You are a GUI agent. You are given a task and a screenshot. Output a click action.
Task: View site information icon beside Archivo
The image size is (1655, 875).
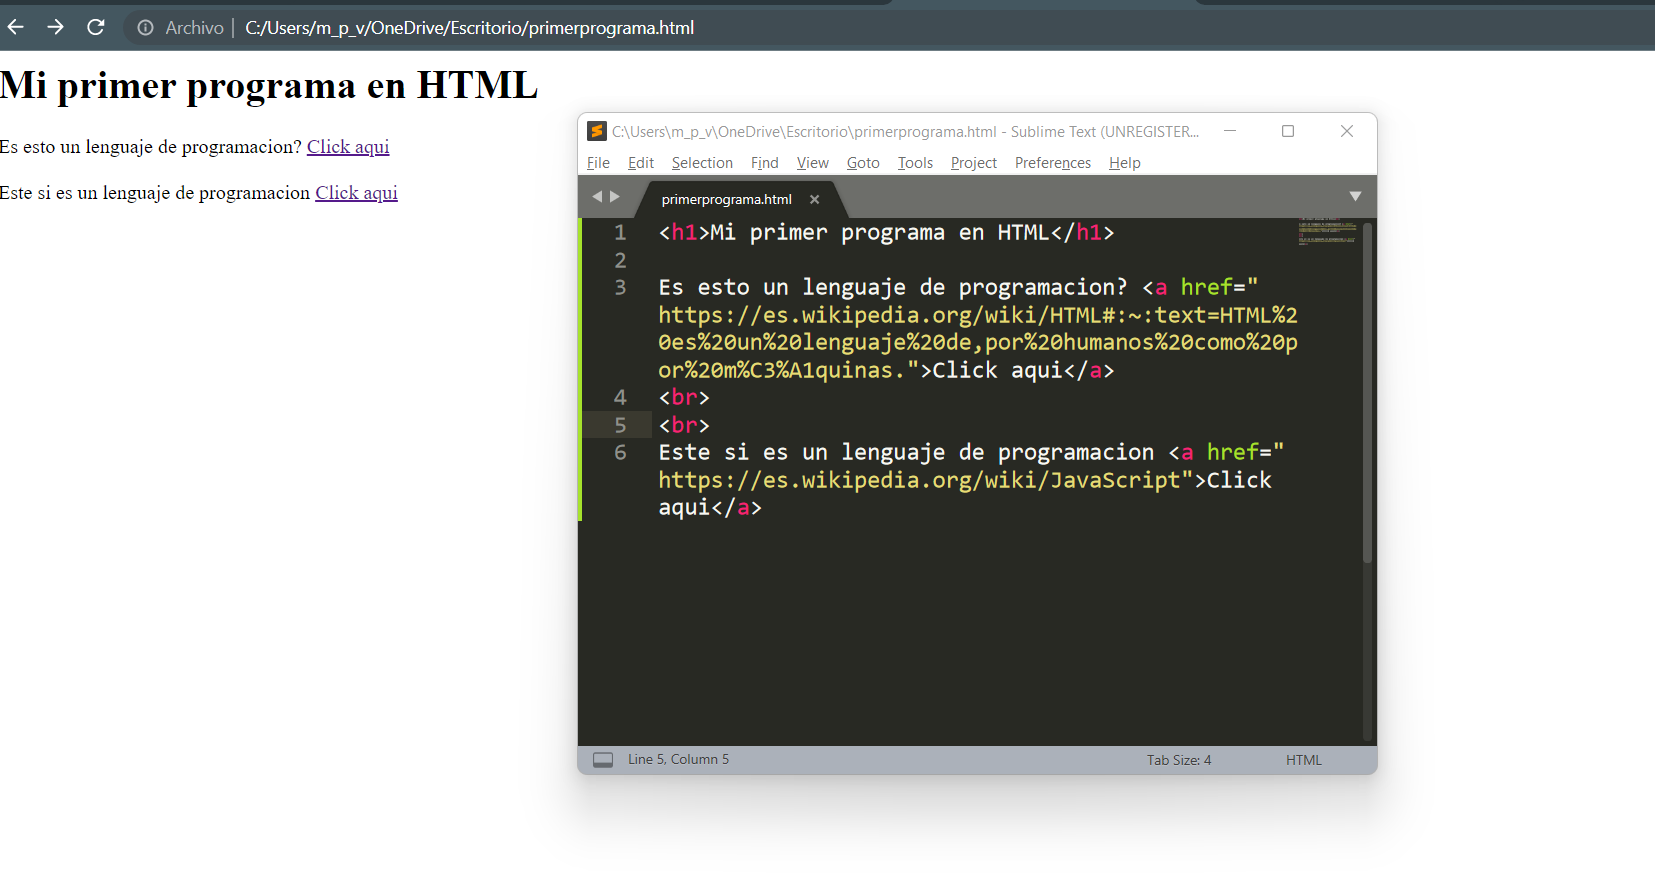[x=146, y=28]
